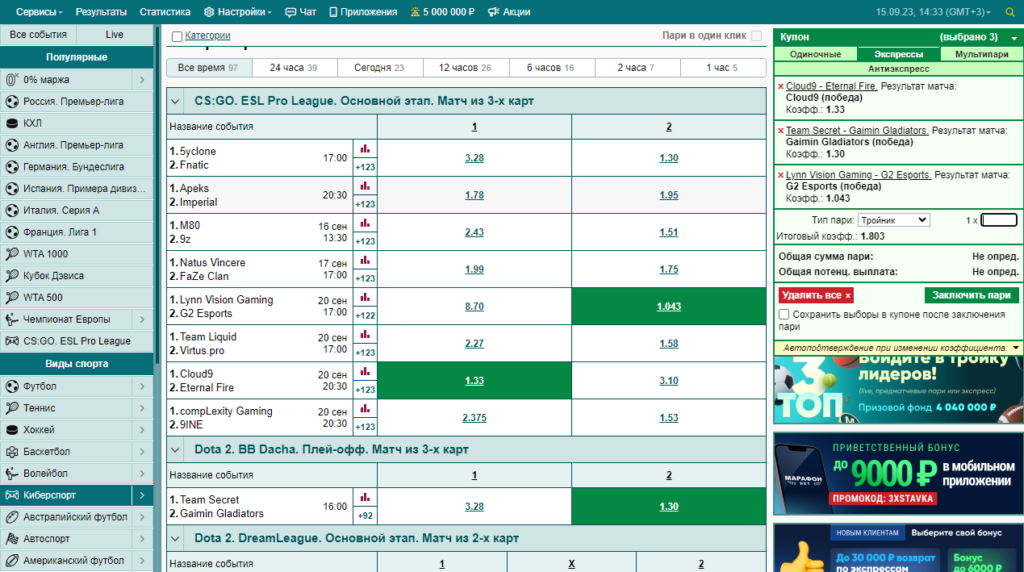Click the Волейбол sport icon
Screen dimensions: 1024x572
12,473
